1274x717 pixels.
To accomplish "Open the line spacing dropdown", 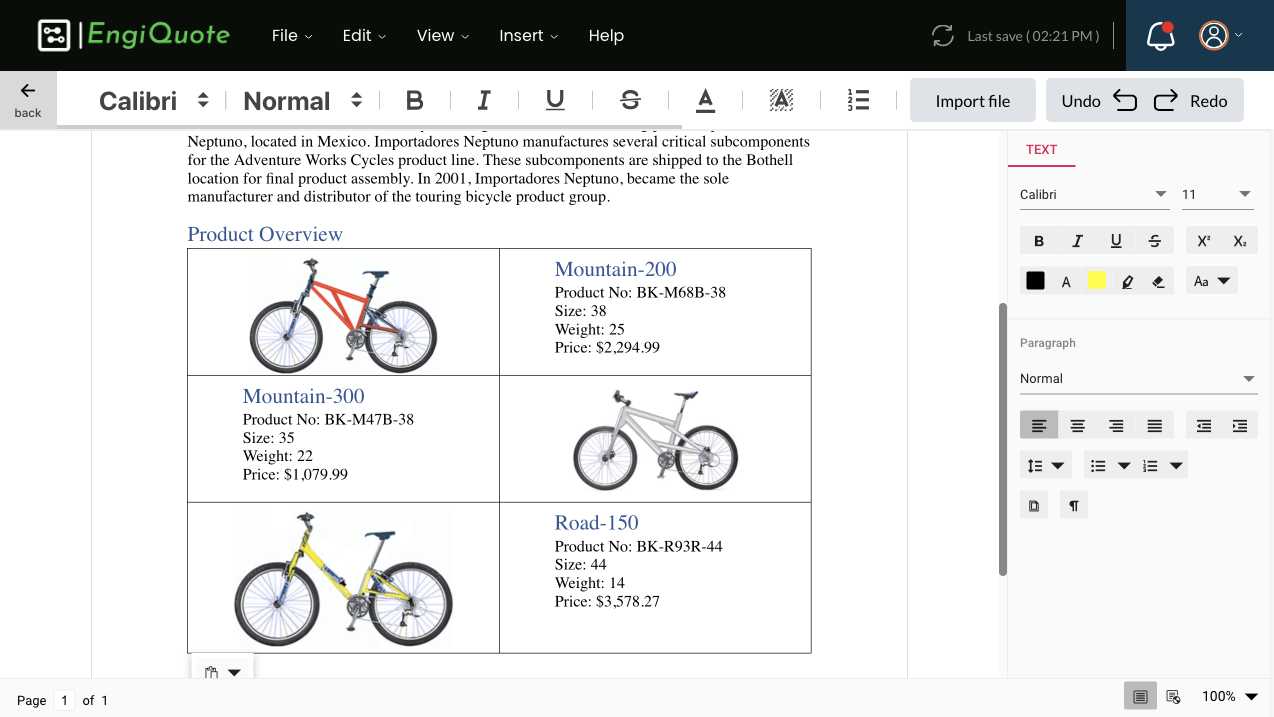I will [1045, 466].
